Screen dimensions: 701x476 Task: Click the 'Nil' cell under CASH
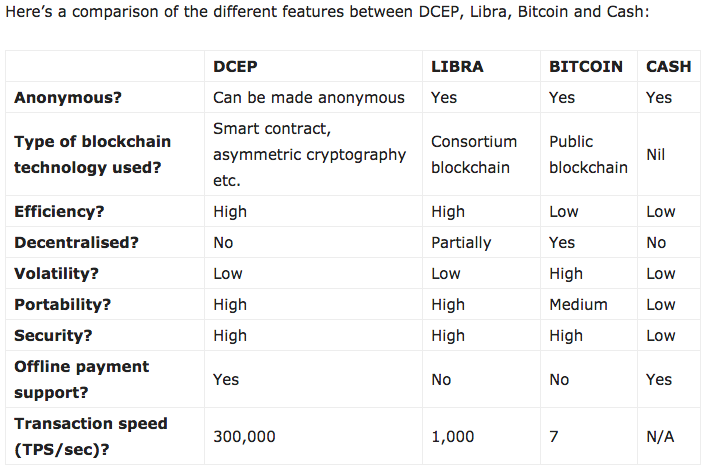pos(655,154)
